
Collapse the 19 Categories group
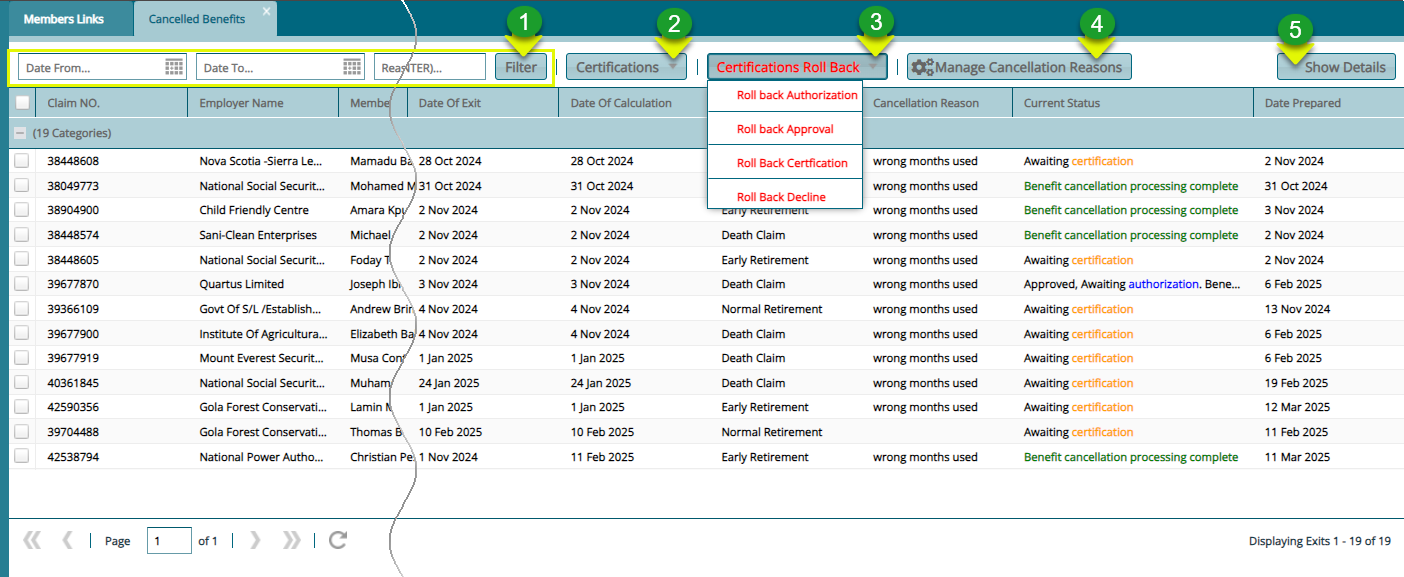coord(19,133)
